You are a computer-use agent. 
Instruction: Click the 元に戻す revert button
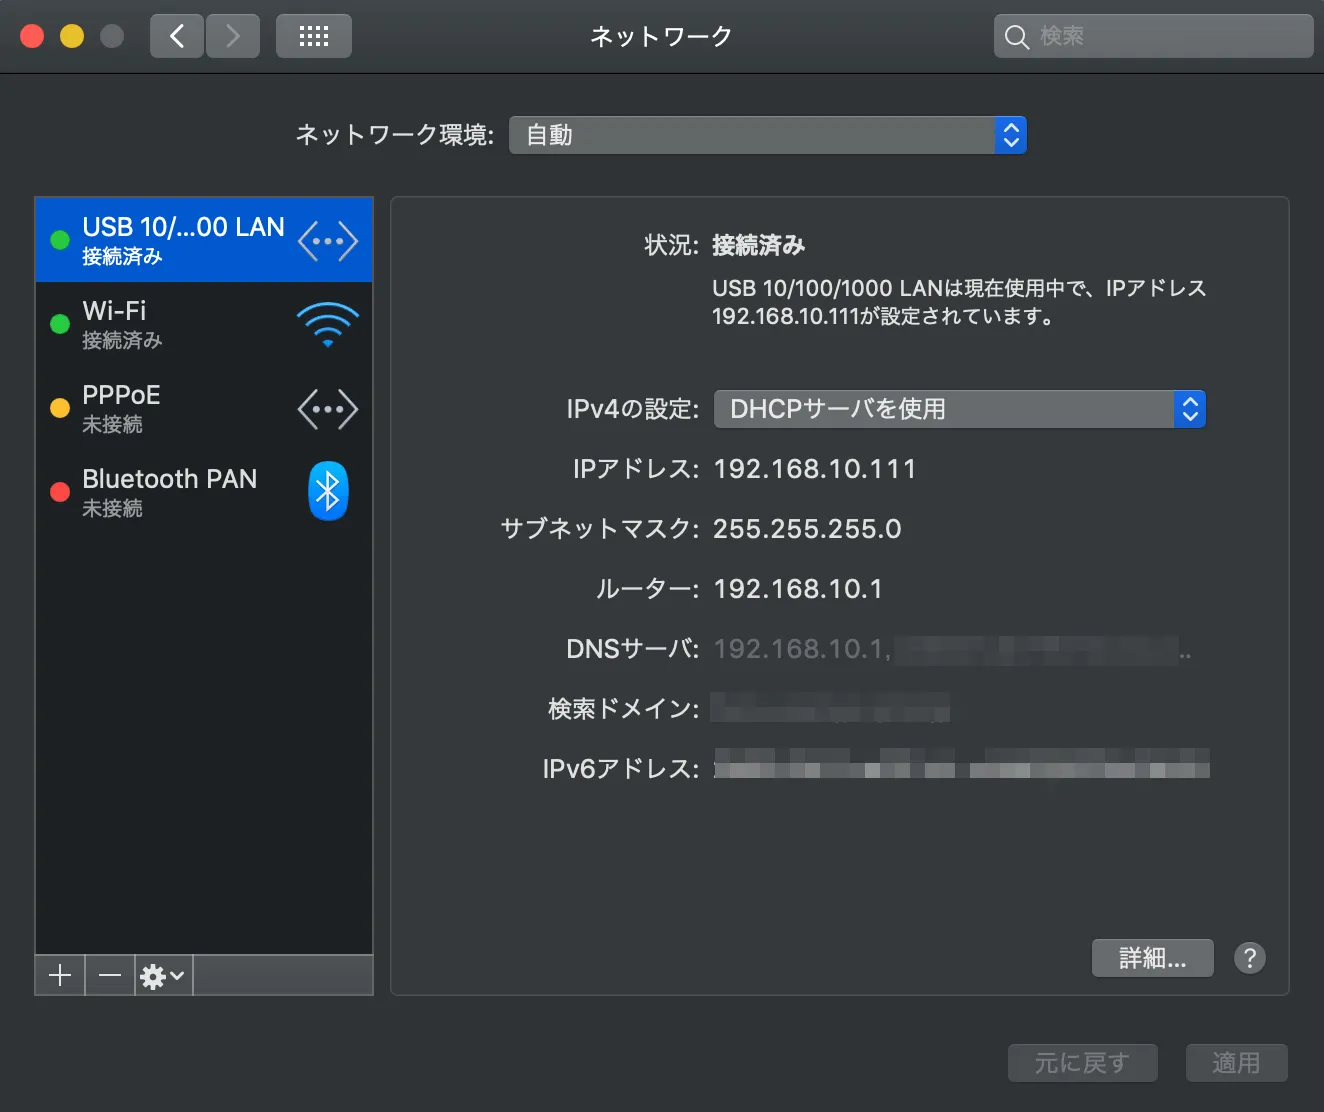tap(1083, 1063)
